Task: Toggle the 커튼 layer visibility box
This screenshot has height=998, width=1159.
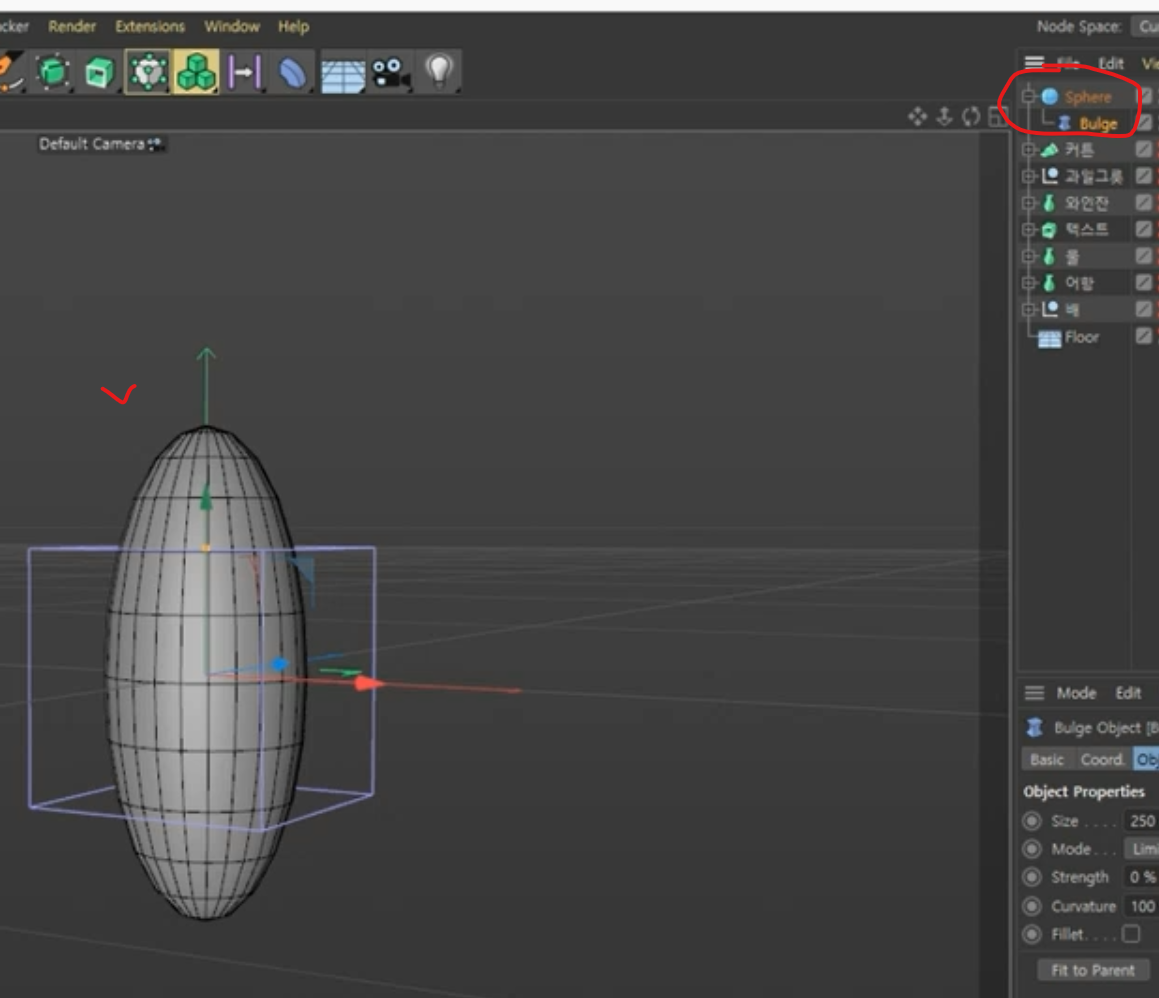Action: [x=1144, y=149]
